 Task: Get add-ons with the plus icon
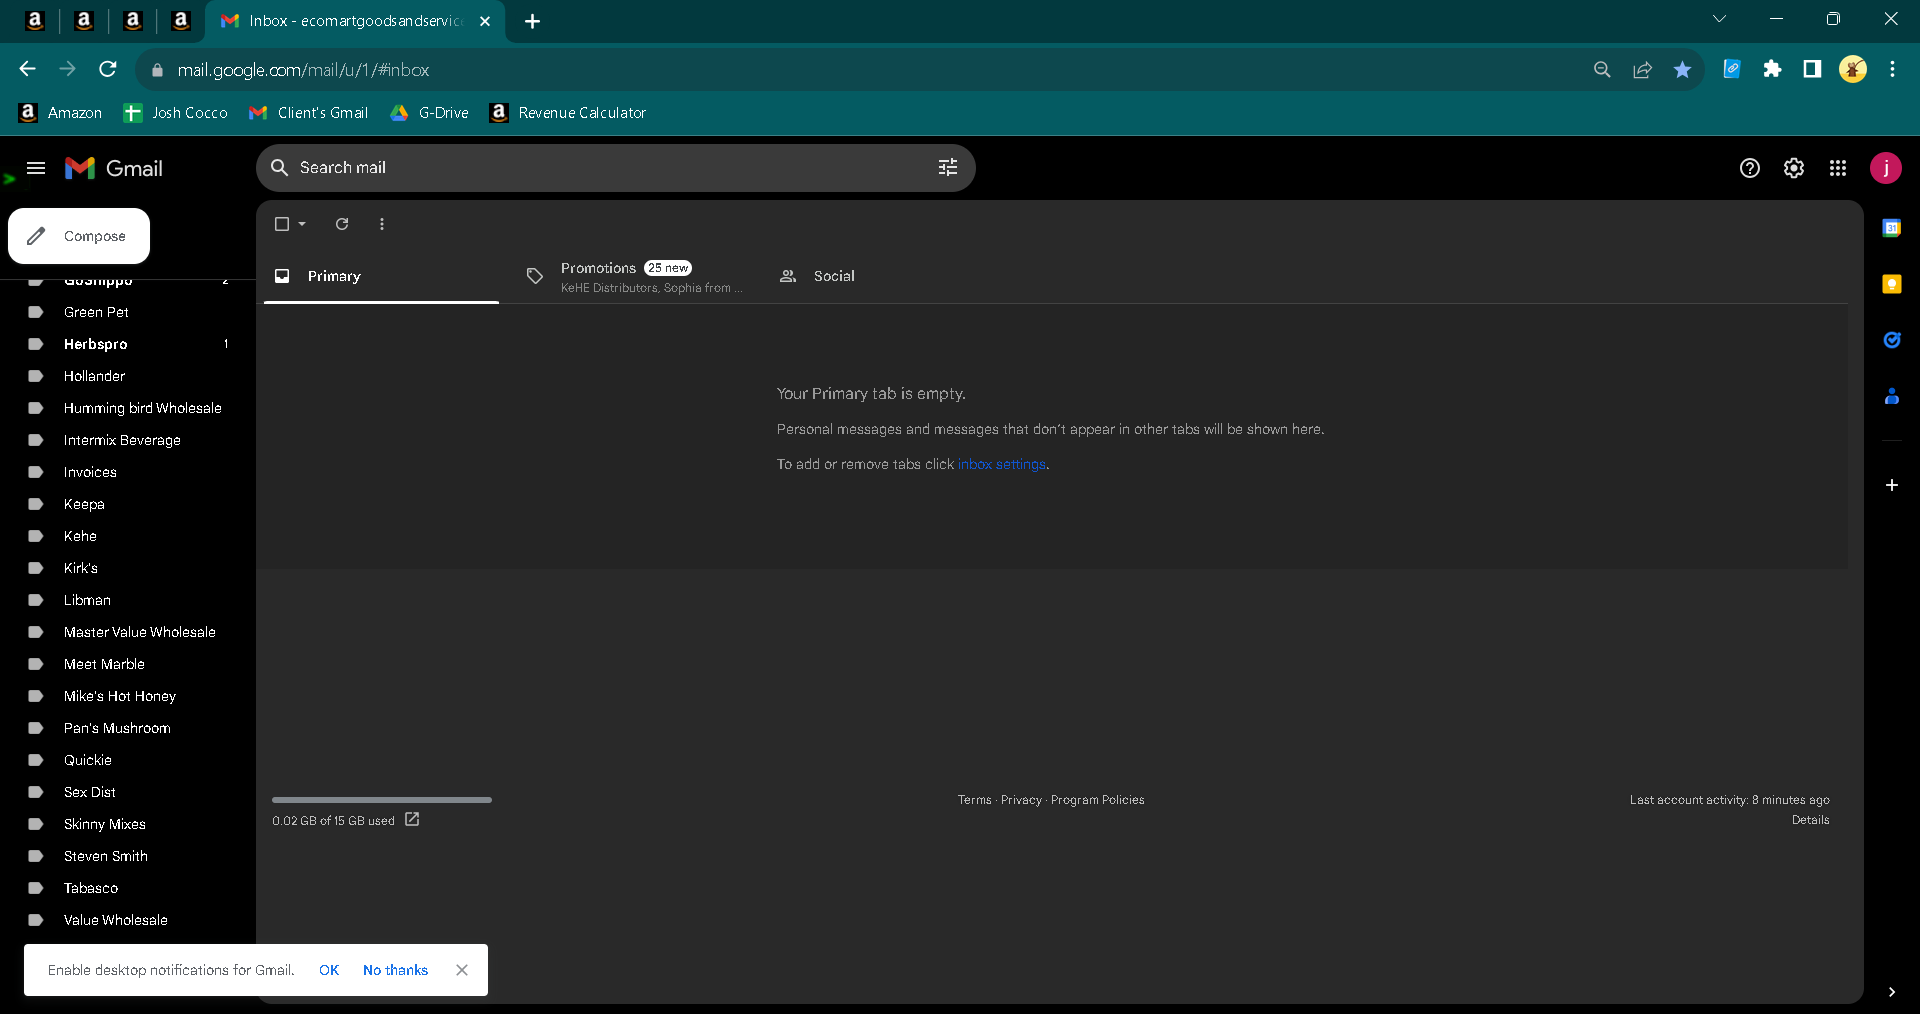[x=1892, y=485]
